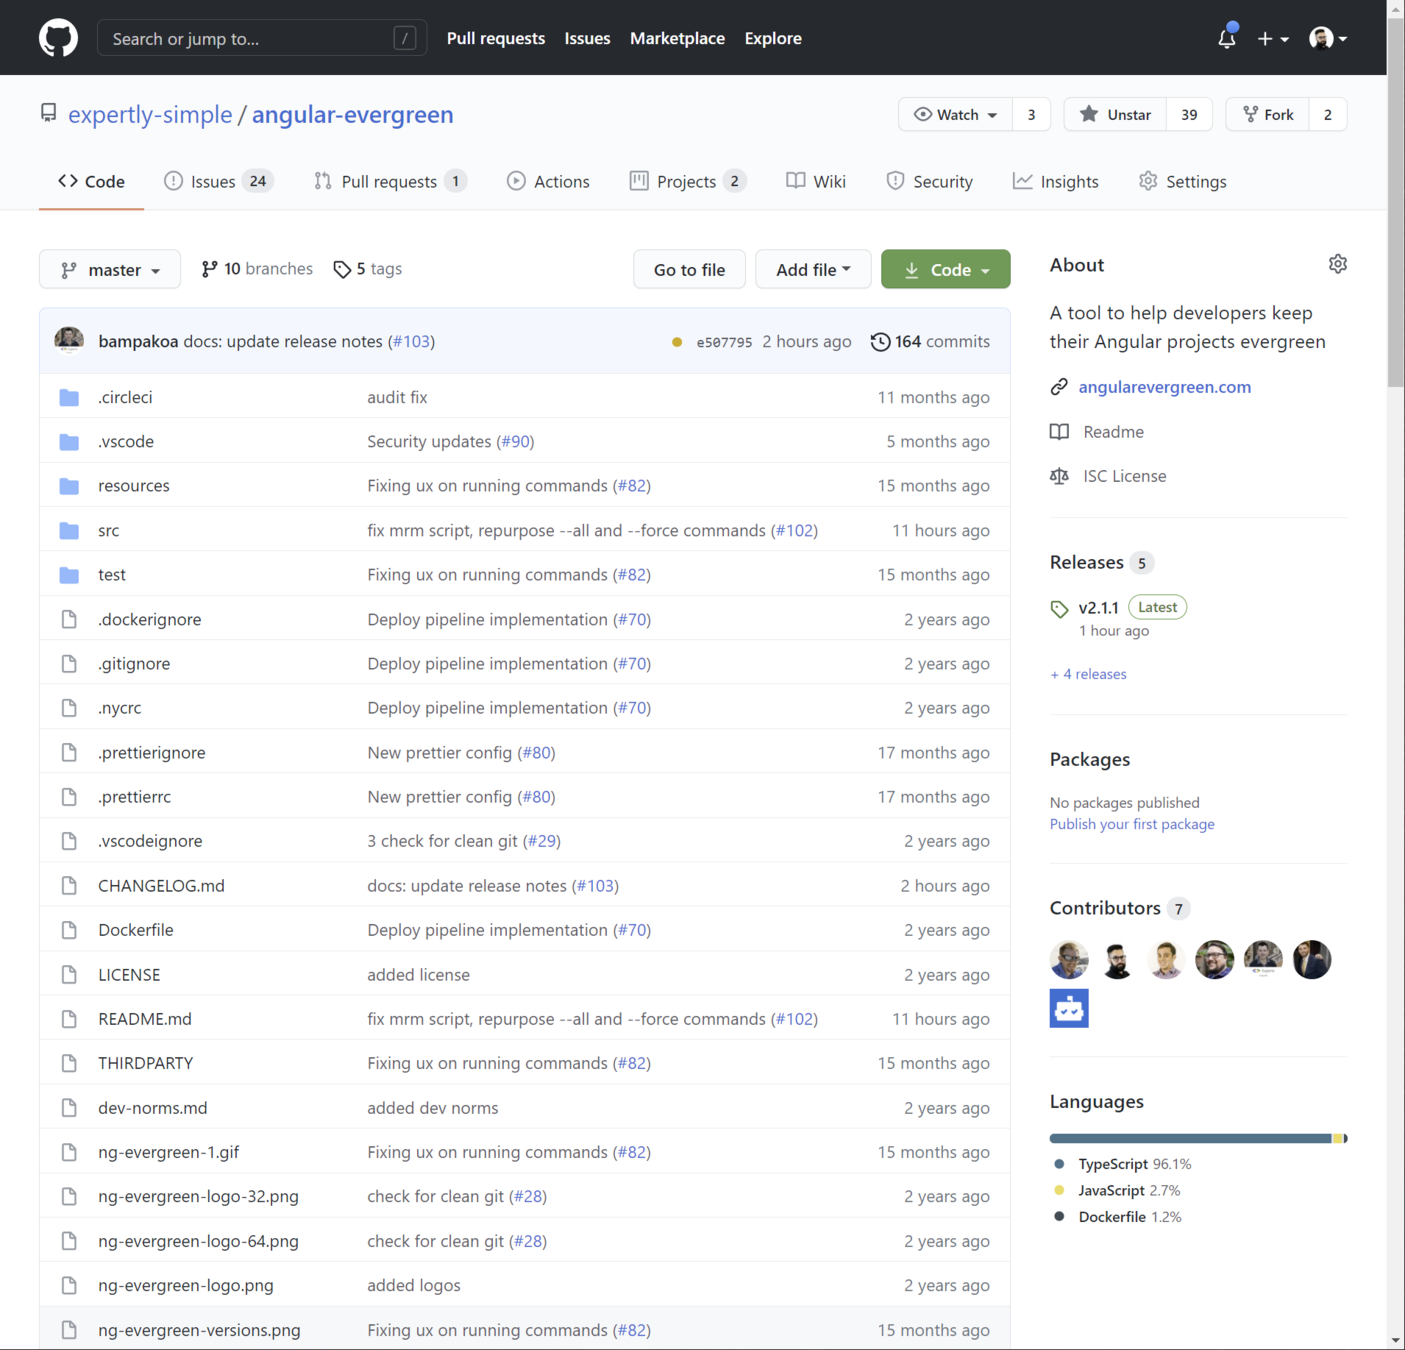This screenshot has height=1350, width=1405.
Task: Click the yellow commit status dot
Action: click(677, 342)
